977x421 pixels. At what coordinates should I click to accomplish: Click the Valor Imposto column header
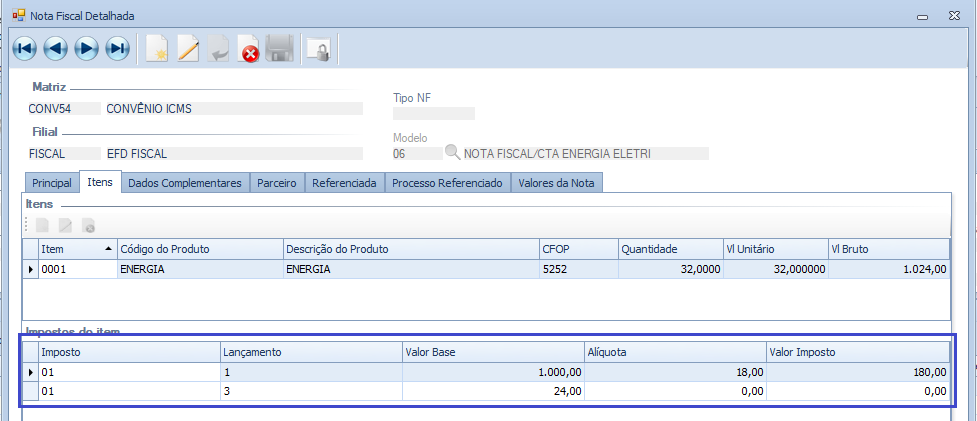[x=858, y=352]
